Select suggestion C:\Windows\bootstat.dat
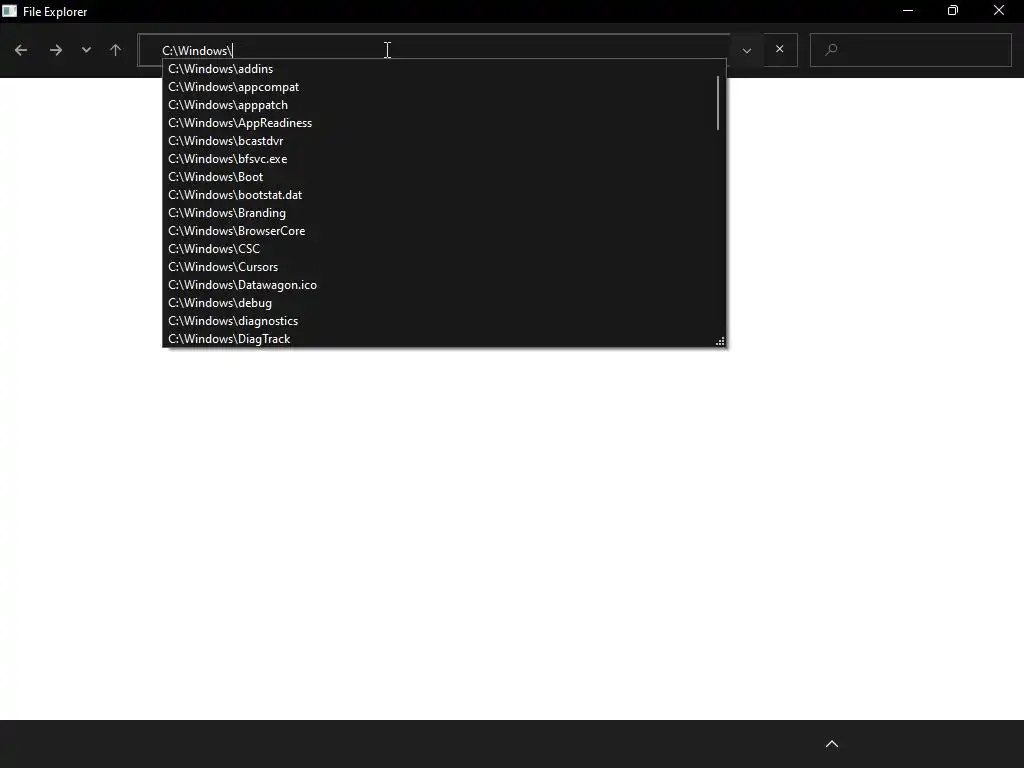Image resolution: width=1024 pixels, height=768 pixels. coord(444,195)
